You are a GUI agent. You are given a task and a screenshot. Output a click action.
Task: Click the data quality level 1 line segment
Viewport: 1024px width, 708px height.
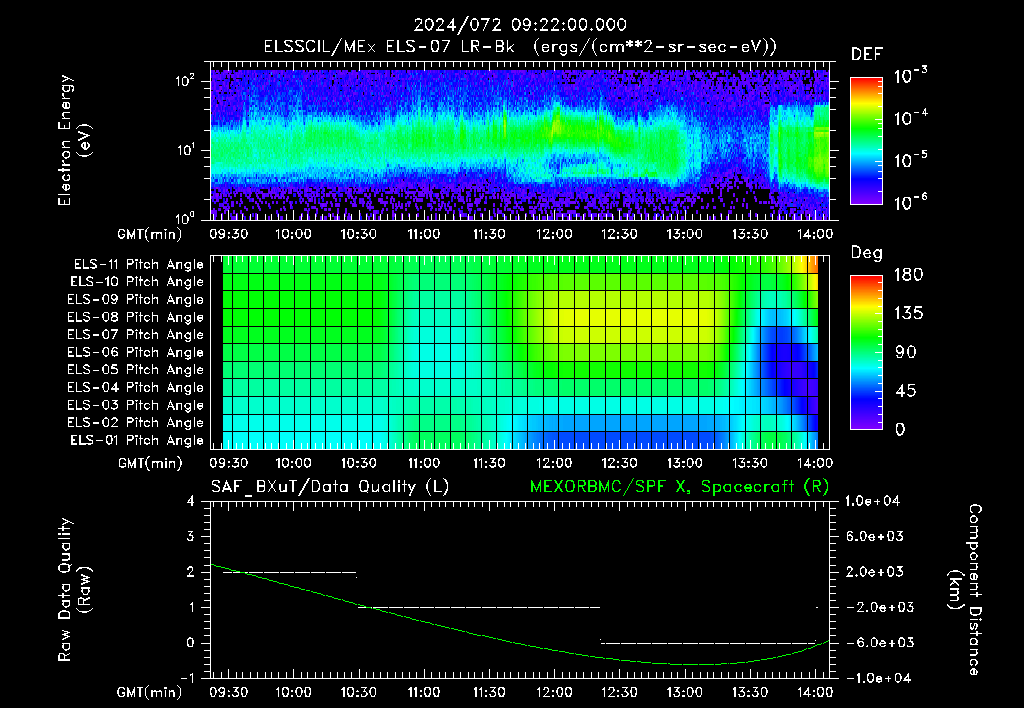click(479, 607)
